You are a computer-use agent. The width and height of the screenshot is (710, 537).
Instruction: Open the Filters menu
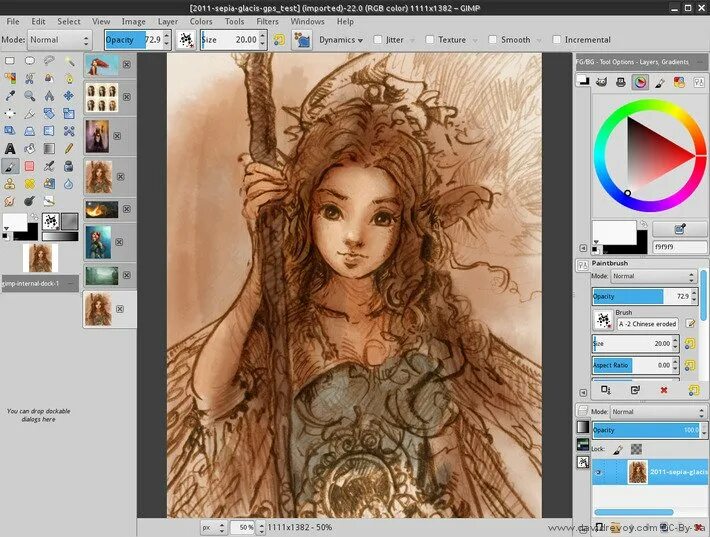[267, 21]
